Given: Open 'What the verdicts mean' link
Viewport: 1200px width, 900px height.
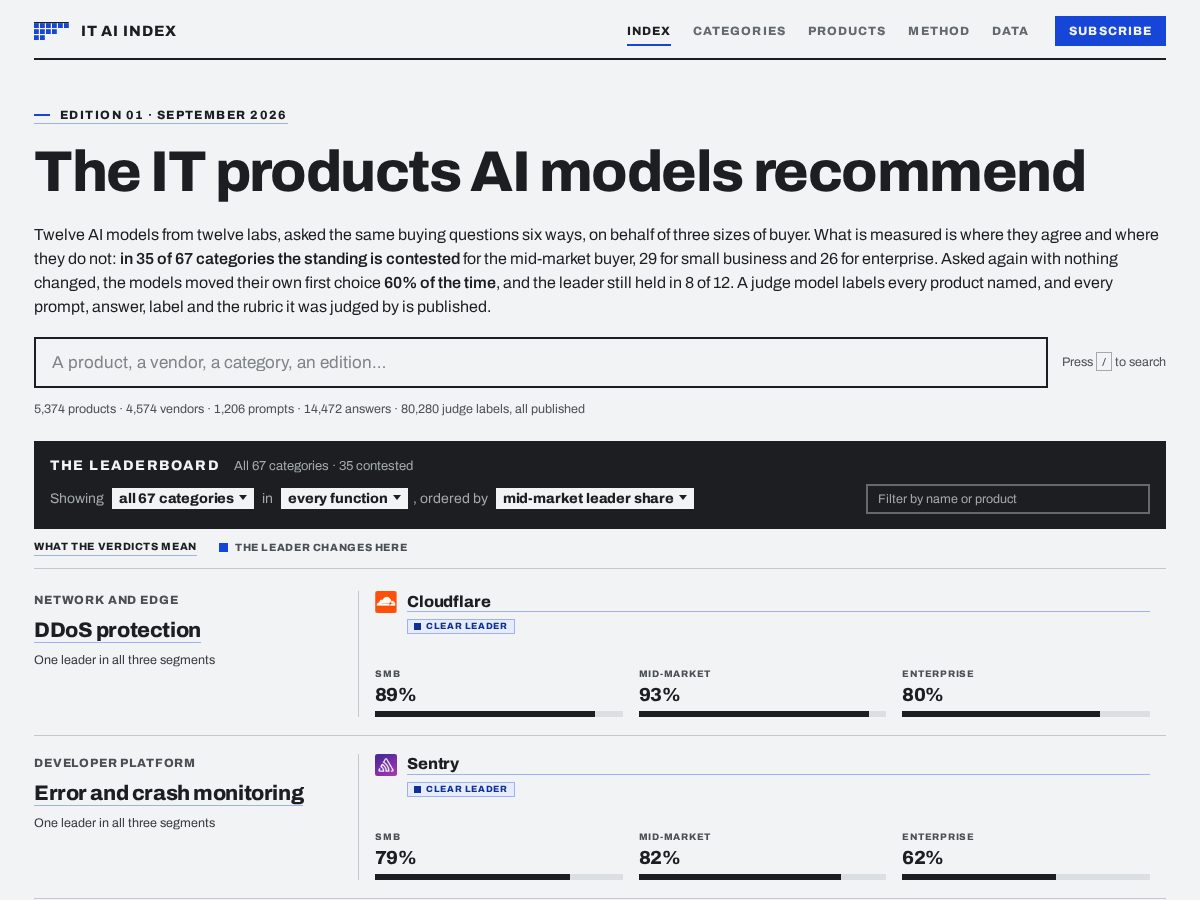Looking at the screenshot, I should coord(115,547).
